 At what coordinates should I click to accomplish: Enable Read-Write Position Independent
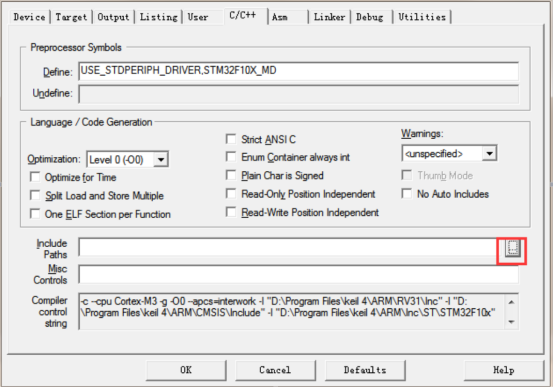231,212
